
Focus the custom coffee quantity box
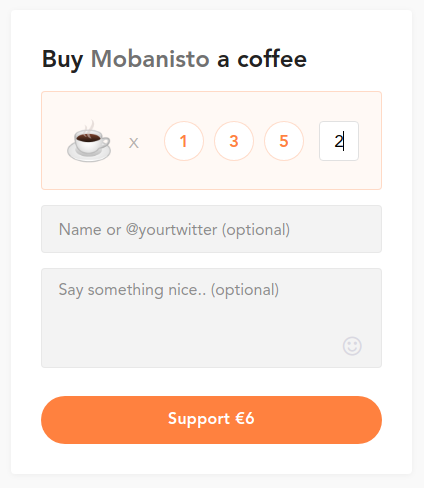(x=339, y=141)
